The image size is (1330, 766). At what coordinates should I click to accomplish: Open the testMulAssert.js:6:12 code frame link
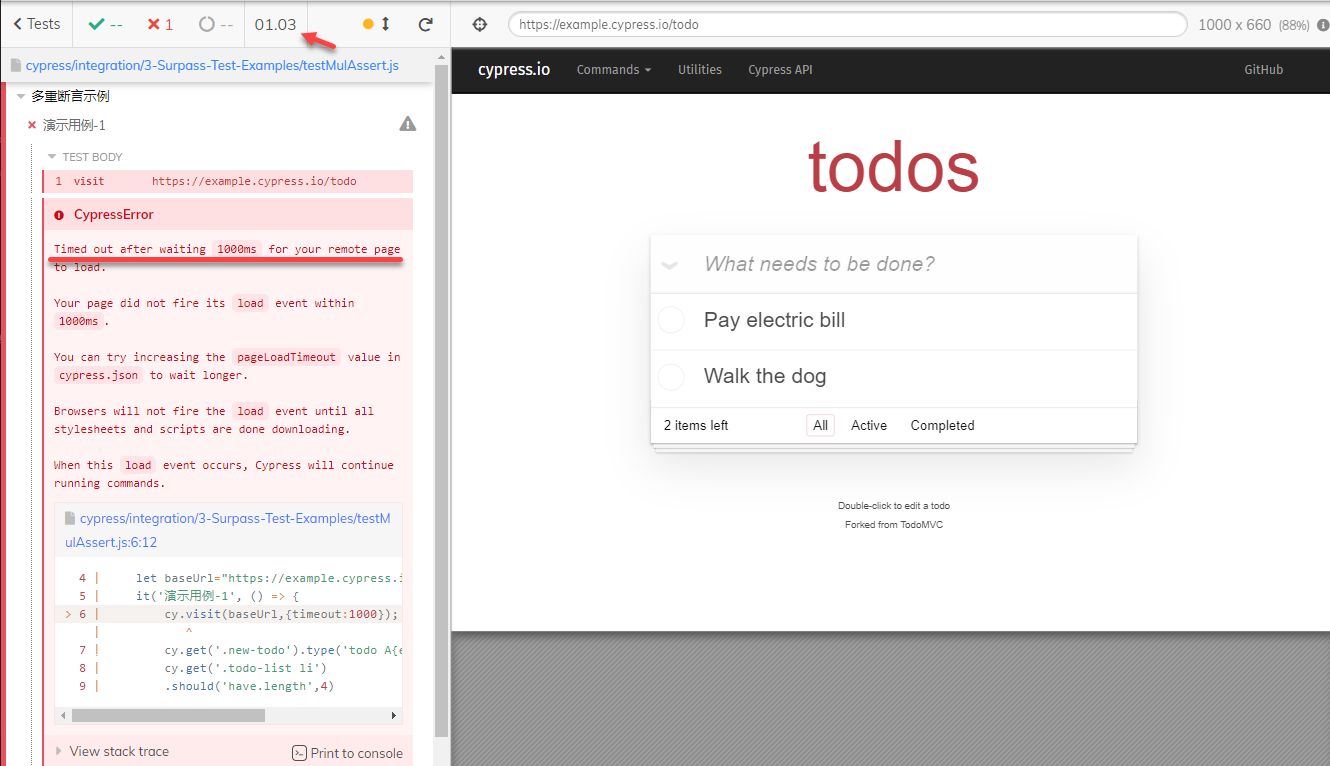(228, 530)
